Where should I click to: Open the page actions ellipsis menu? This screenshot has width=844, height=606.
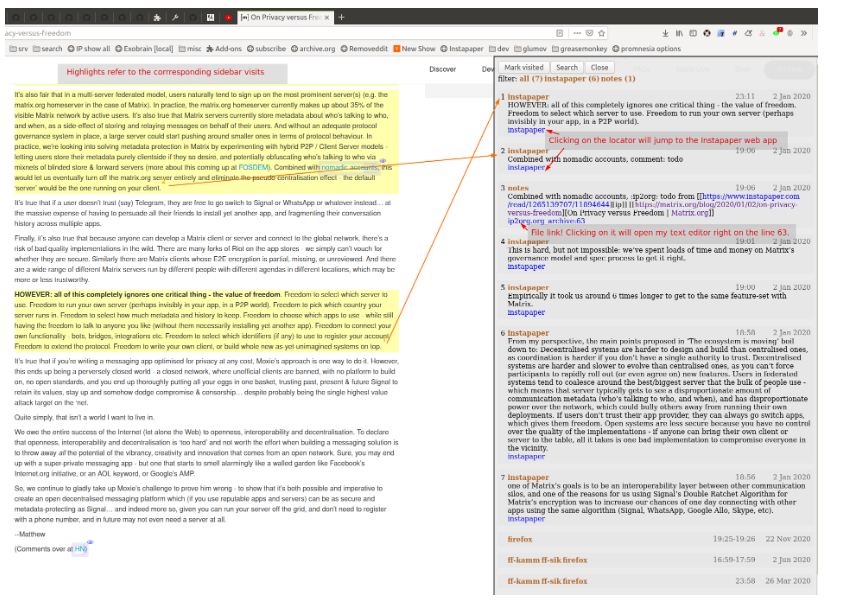(x=577, y=33)
